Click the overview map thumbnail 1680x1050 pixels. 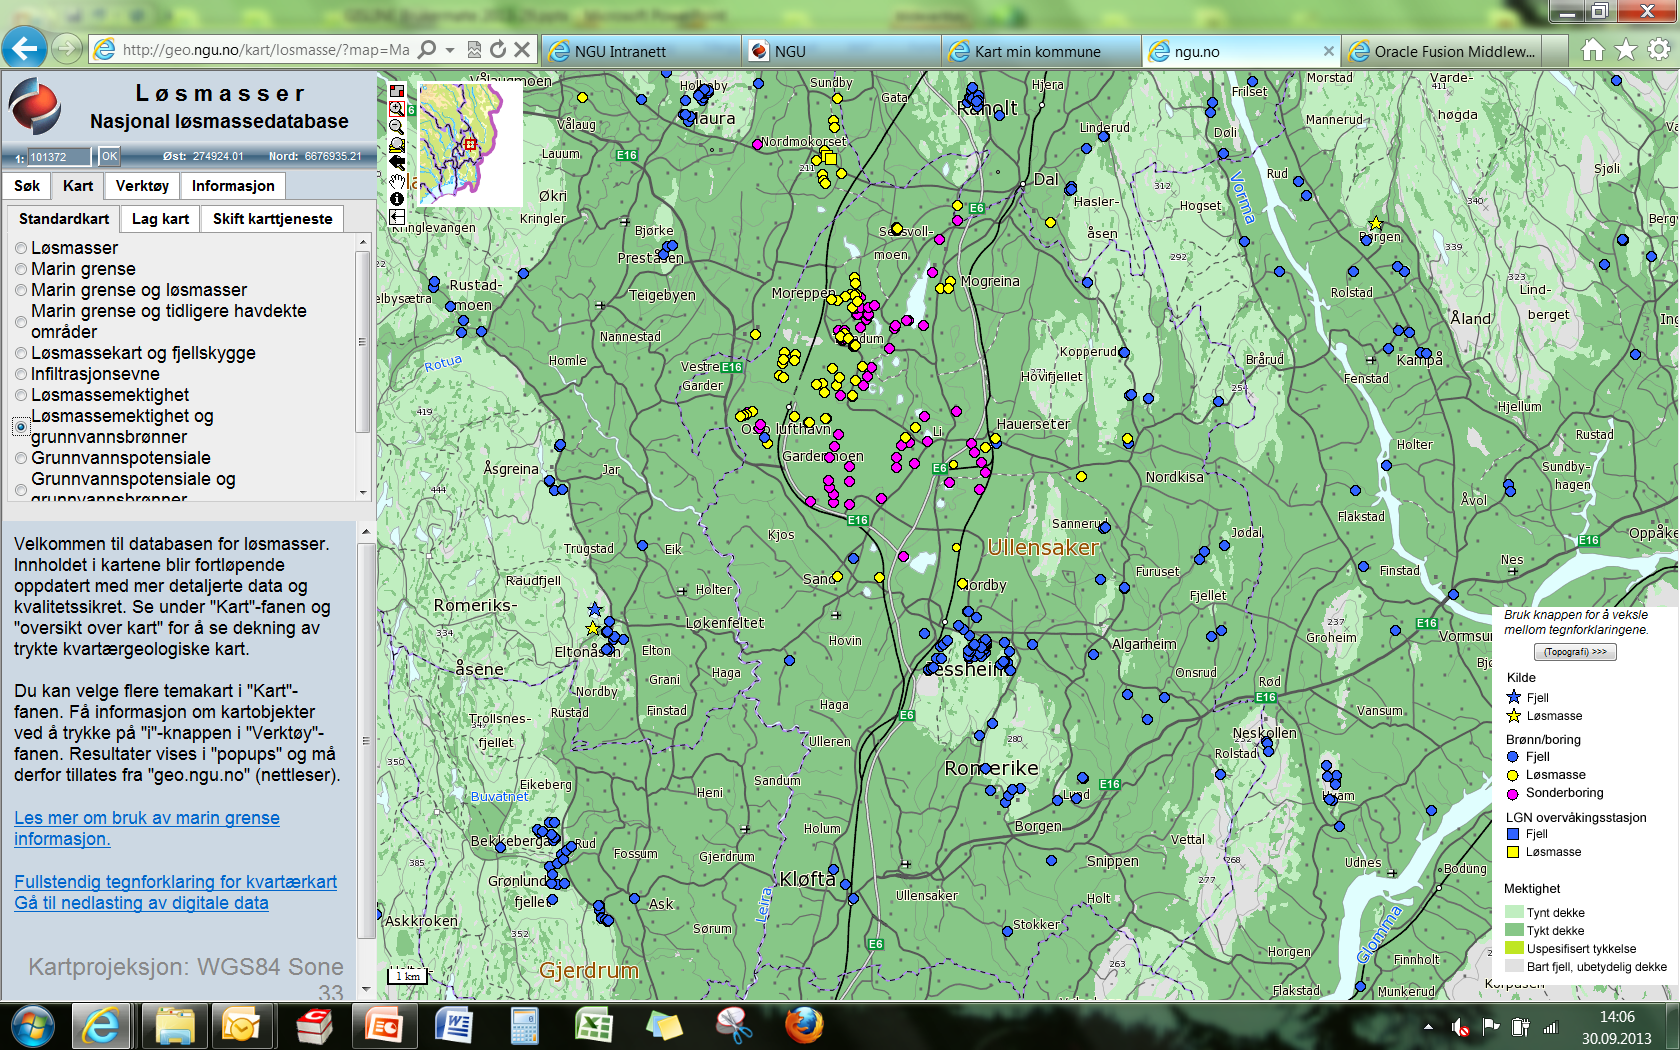tap(470, 144)
